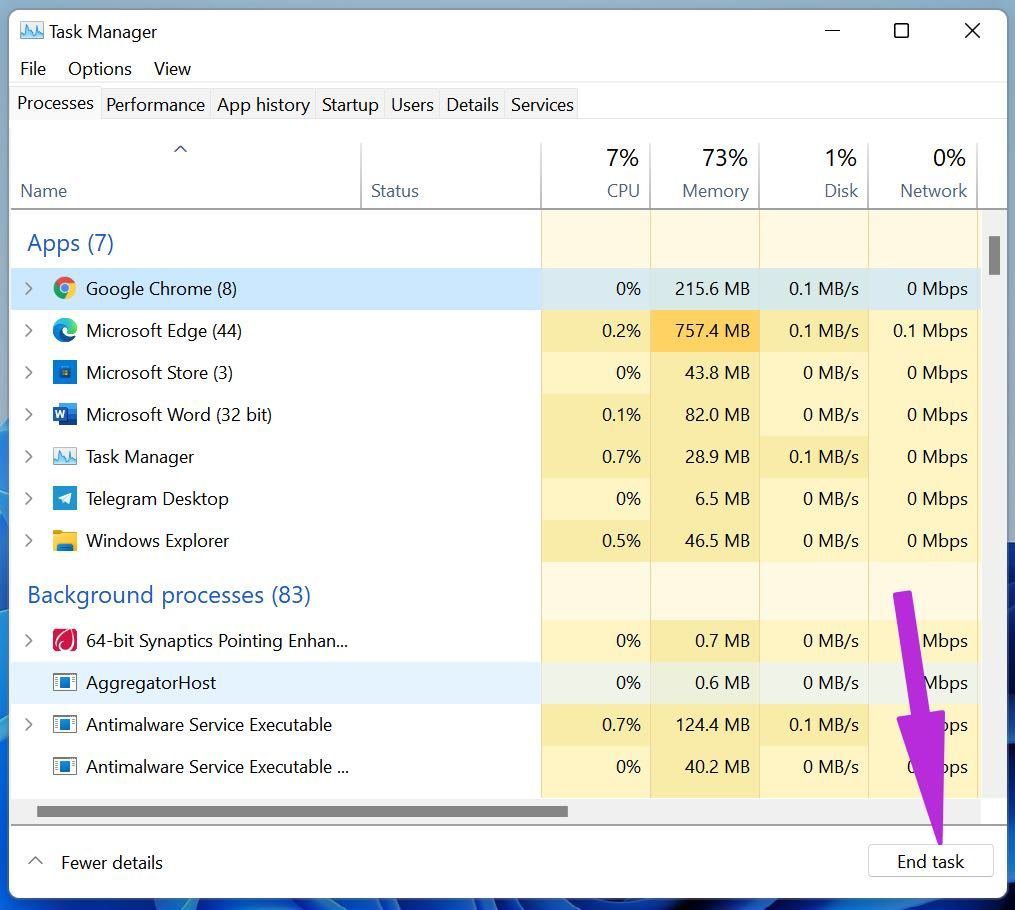1015x910 pixels.
Task: Sort by the Memory column header
Action: (x=704, y=175)
